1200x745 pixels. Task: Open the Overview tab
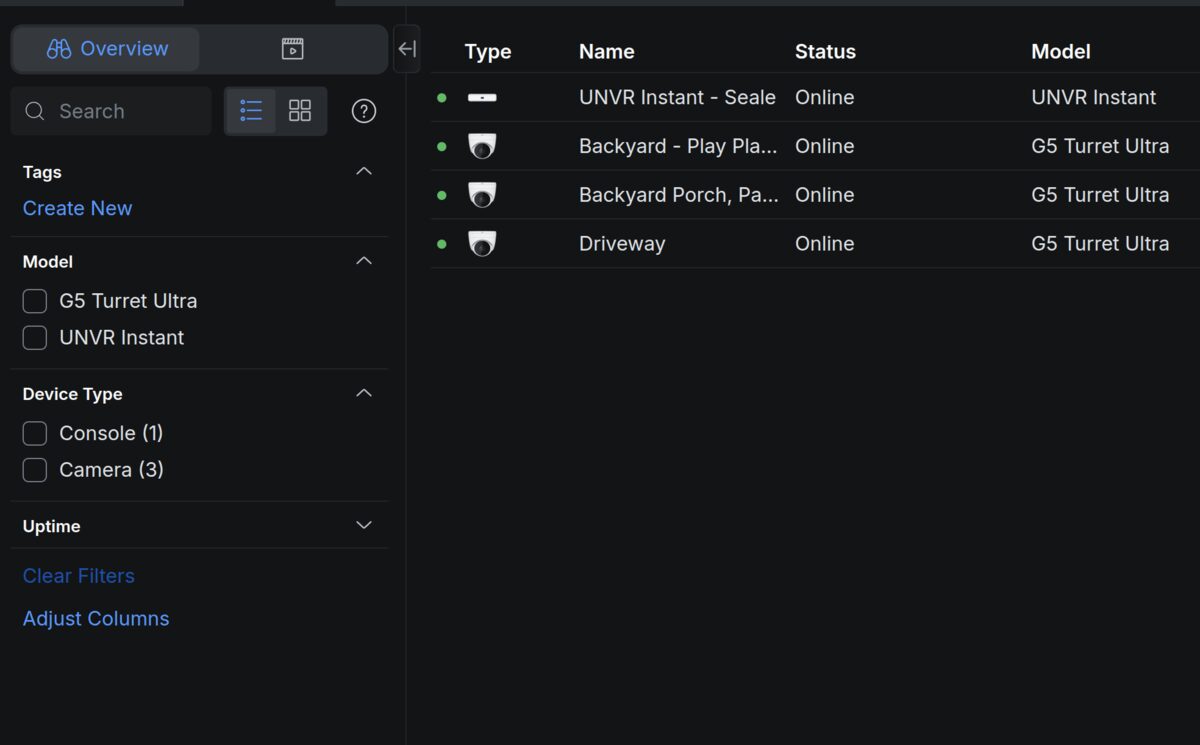[x=106, y=49]
